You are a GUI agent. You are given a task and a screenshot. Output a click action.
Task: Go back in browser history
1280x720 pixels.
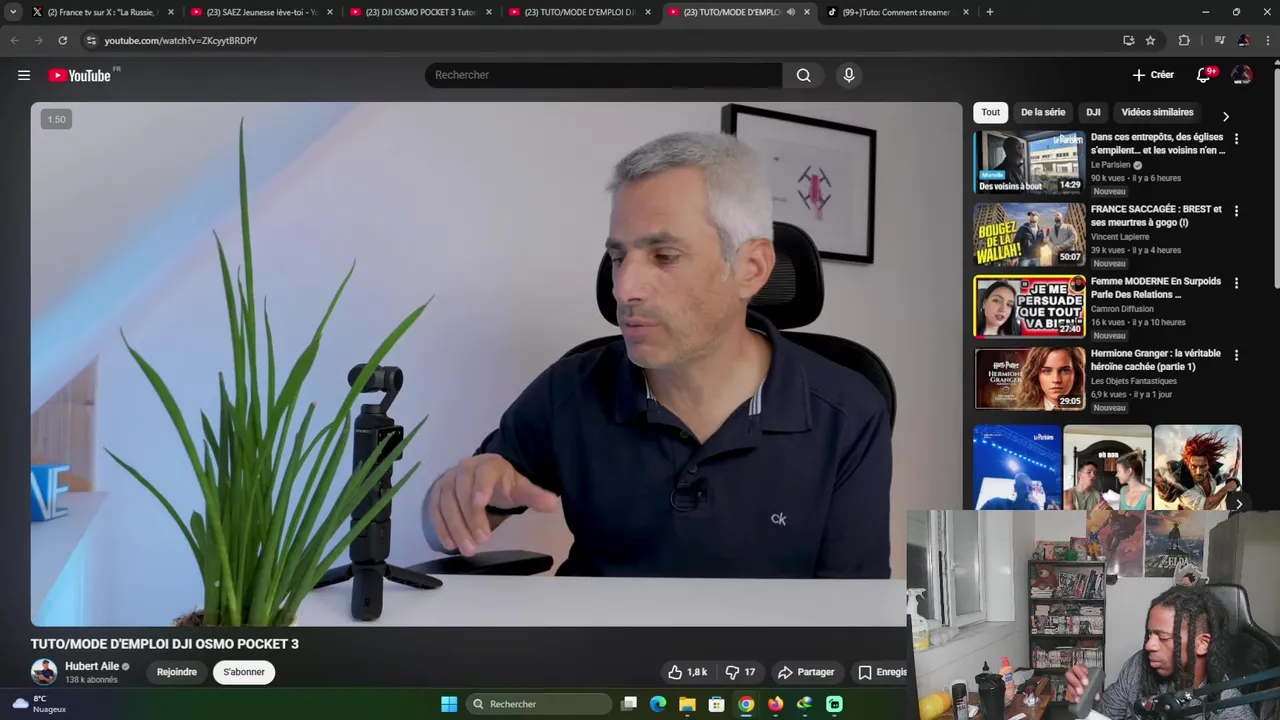pos(14,40)
